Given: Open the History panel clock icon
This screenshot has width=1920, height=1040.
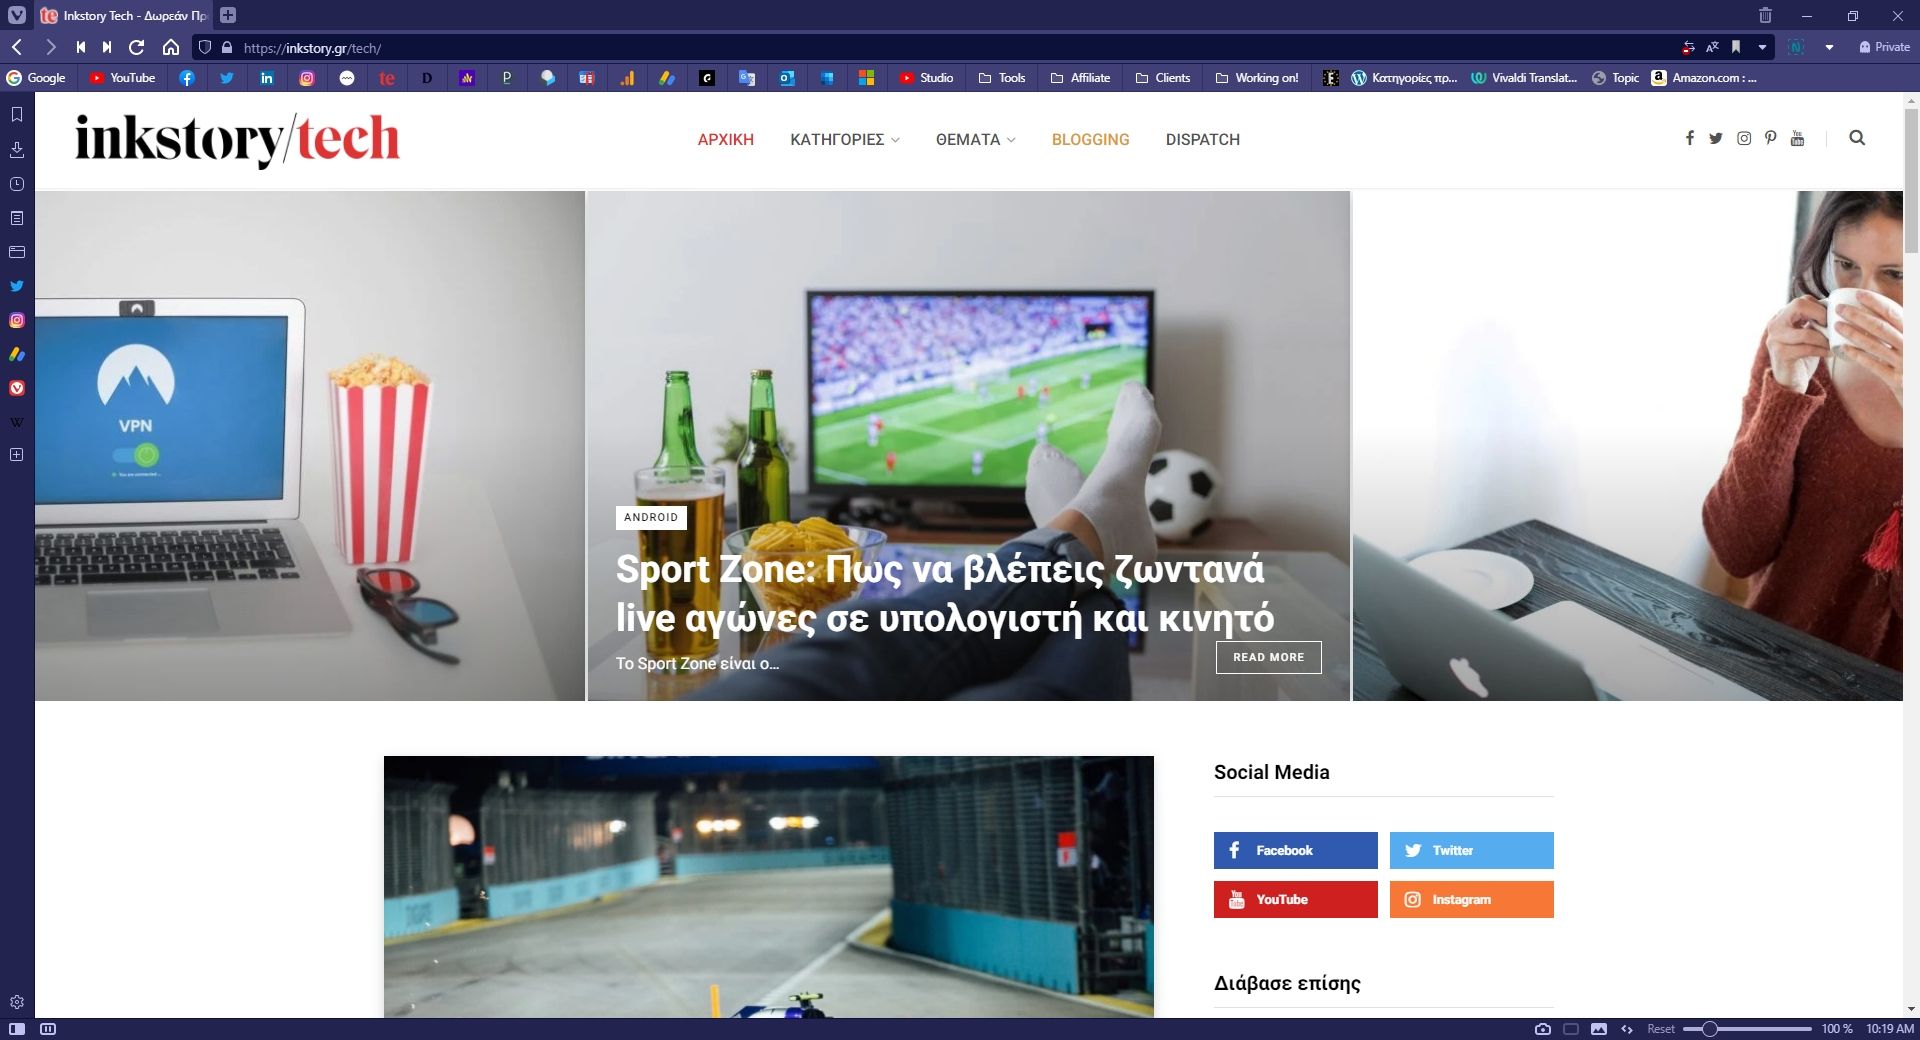Looking at the screenshot, I should click(17, 184).
